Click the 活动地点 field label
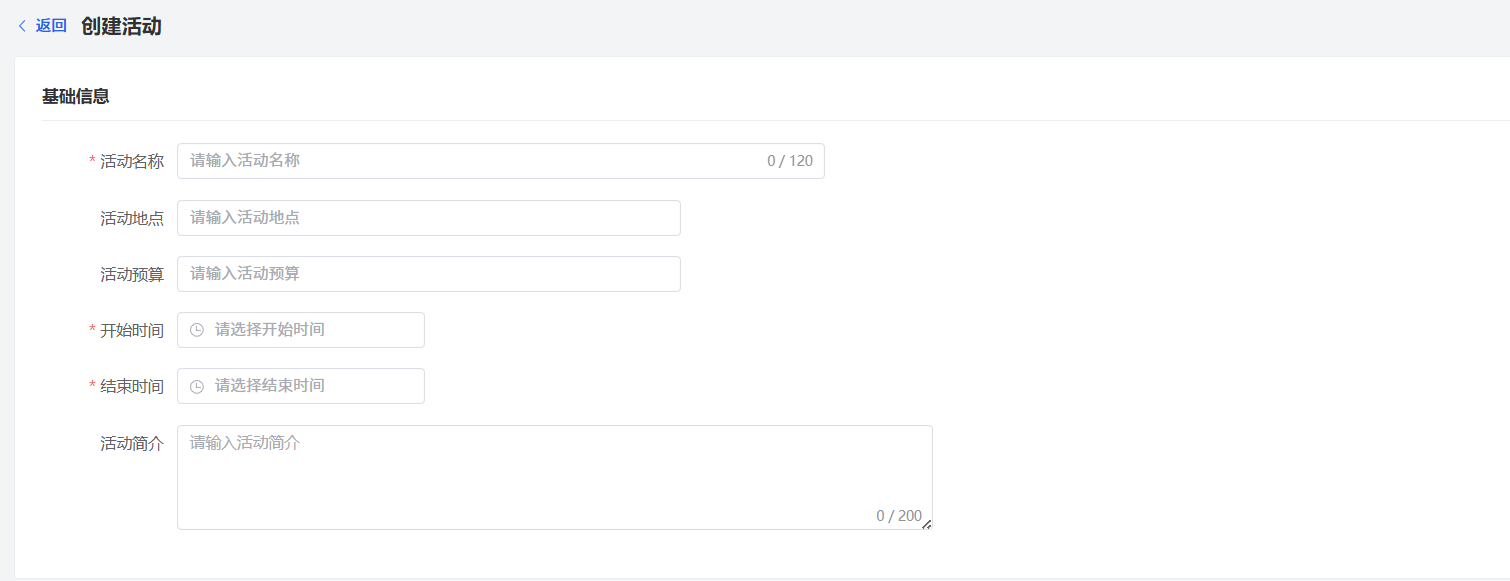 coord(132,218)
